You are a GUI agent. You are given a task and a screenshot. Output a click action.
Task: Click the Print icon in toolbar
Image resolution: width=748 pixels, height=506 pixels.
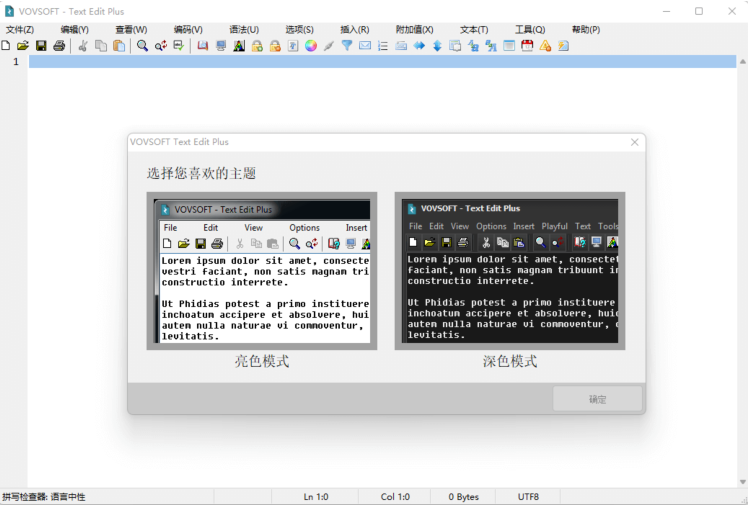coord(59,46)
